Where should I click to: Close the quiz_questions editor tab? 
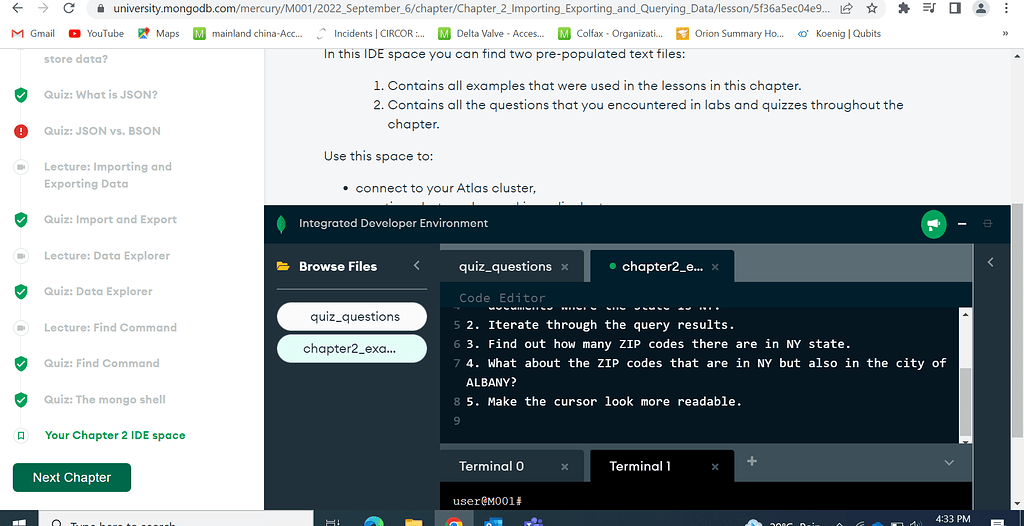(565, 268)
